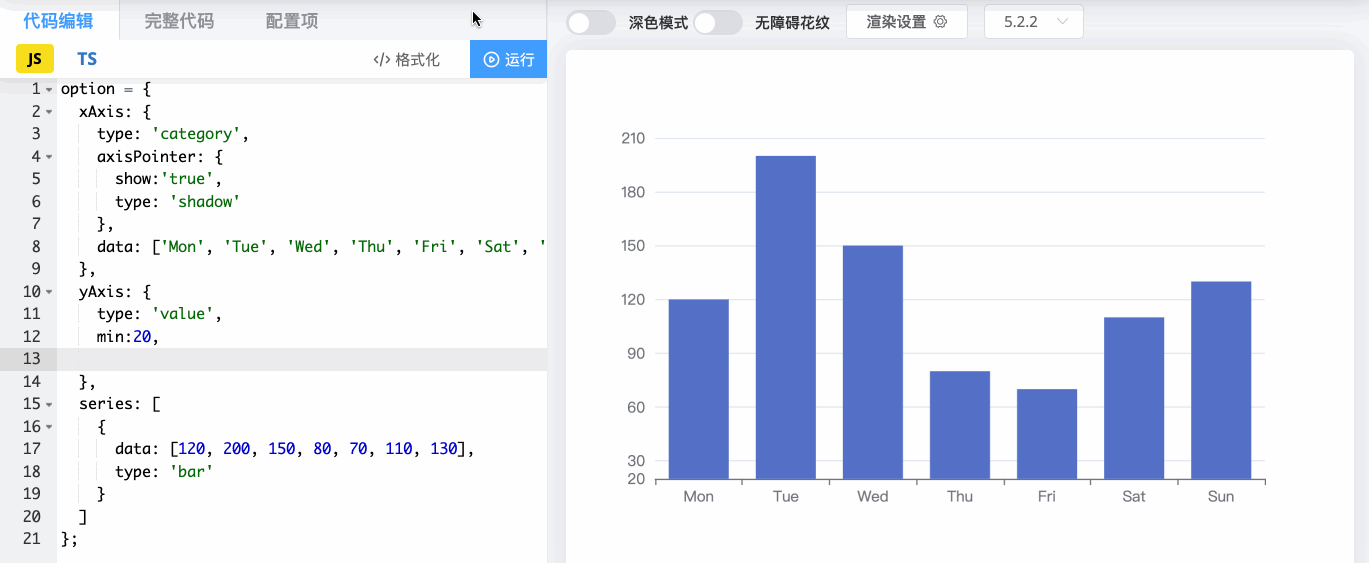The image size is (1369, 563).
Task: Click the Fri bar in chart
Action: click(1046, 434)
